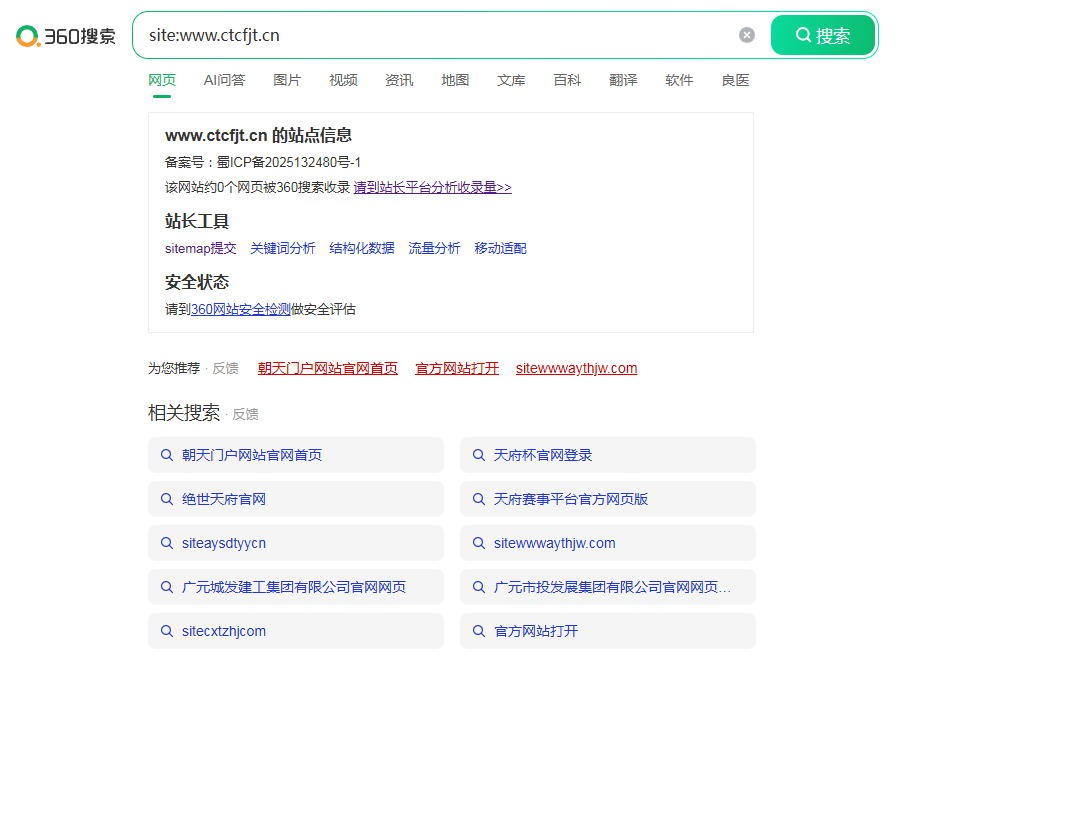This screenshot has height=826, width=1078.
Task: Click the green 搜索 button
Action: tap(823, 35)
